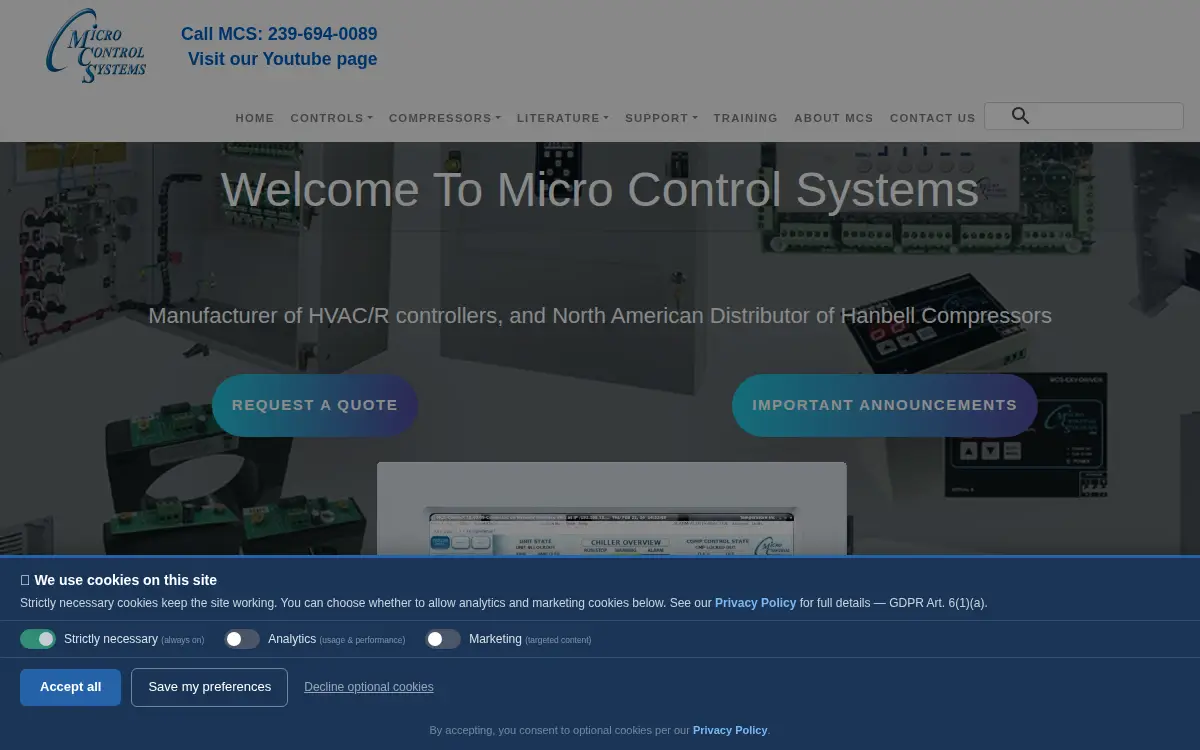Expand the Compressors dropdown menu
The height and width of the screenshot is (750, 1200).
(444, 118)
